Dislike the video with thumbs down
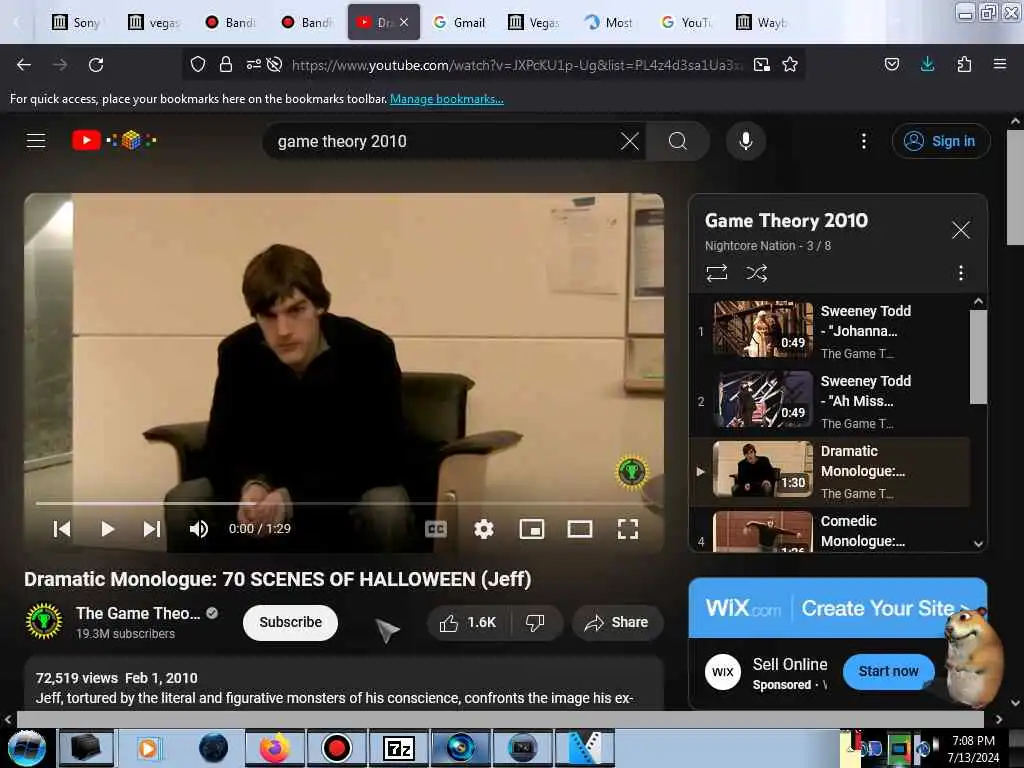The width and height of the screenshot is (1024, 768). 535,622
